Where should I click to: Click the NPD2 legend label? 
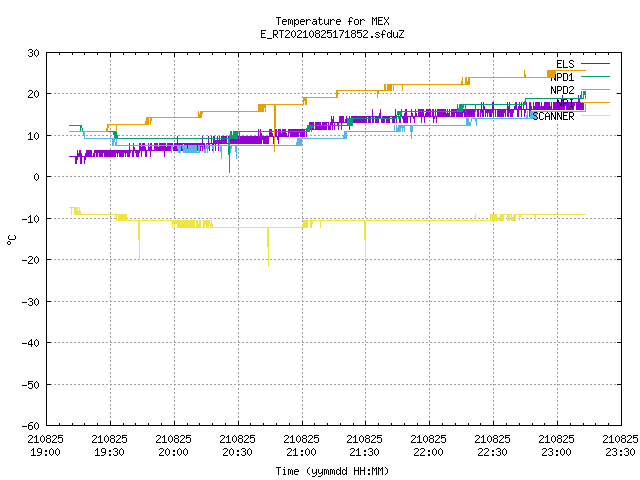click(x=562, y=90)
